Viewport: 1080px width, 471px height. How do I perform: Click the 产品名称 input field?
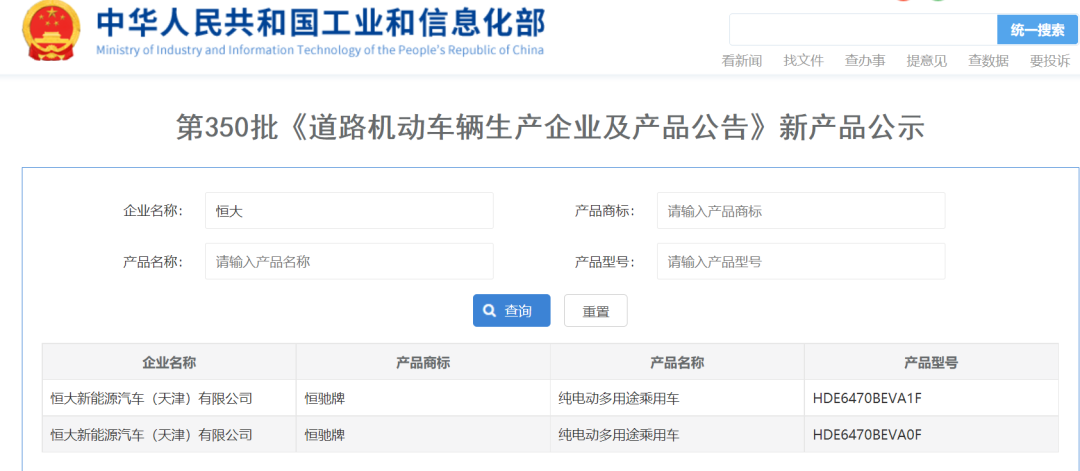(x=349, y=261)
